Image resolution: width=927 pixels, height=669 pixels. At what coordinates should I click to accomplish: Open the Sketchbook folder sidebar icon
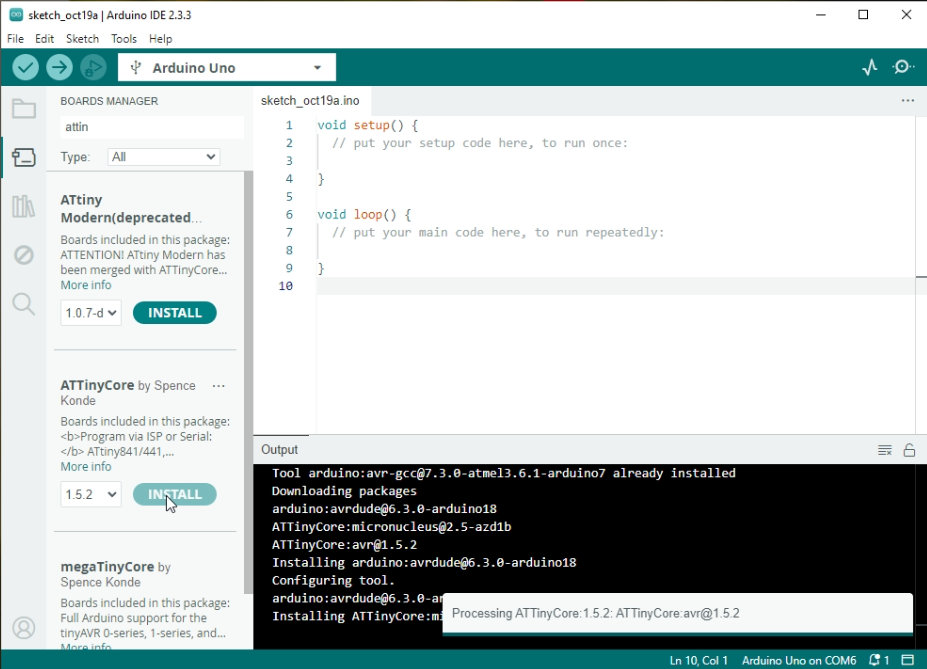(24, 109)
